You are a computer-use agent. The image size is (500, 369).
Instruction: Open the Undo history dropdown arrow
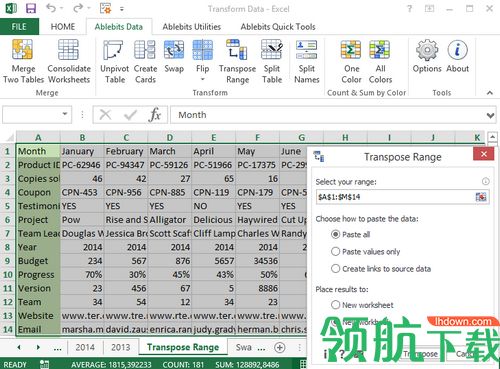tap(61, 9)
